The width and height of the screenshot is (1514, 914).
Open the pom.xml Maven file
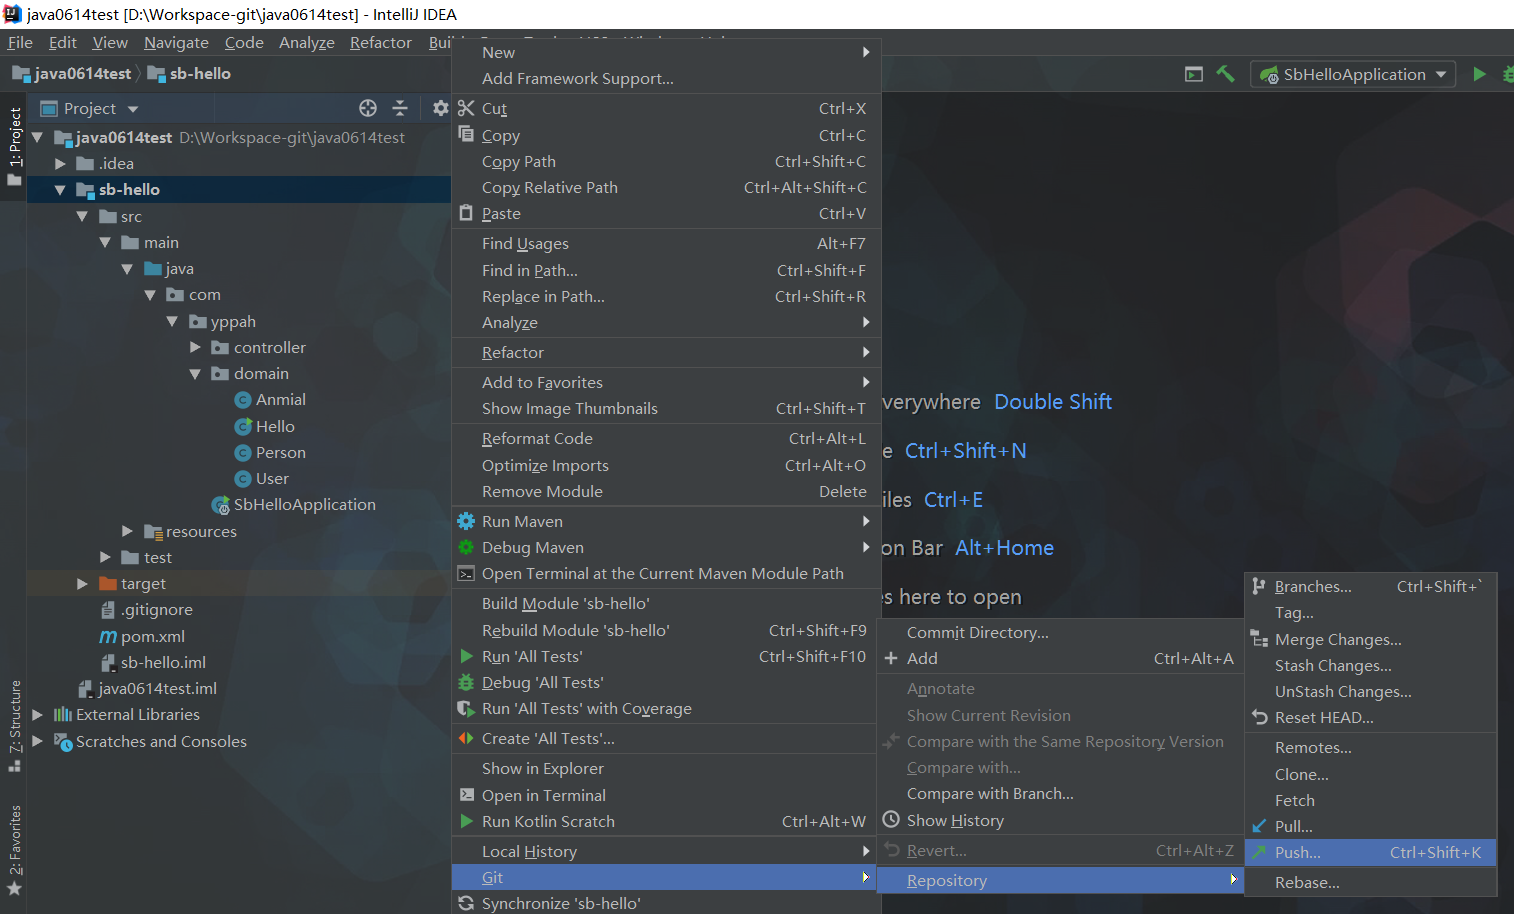152,636
